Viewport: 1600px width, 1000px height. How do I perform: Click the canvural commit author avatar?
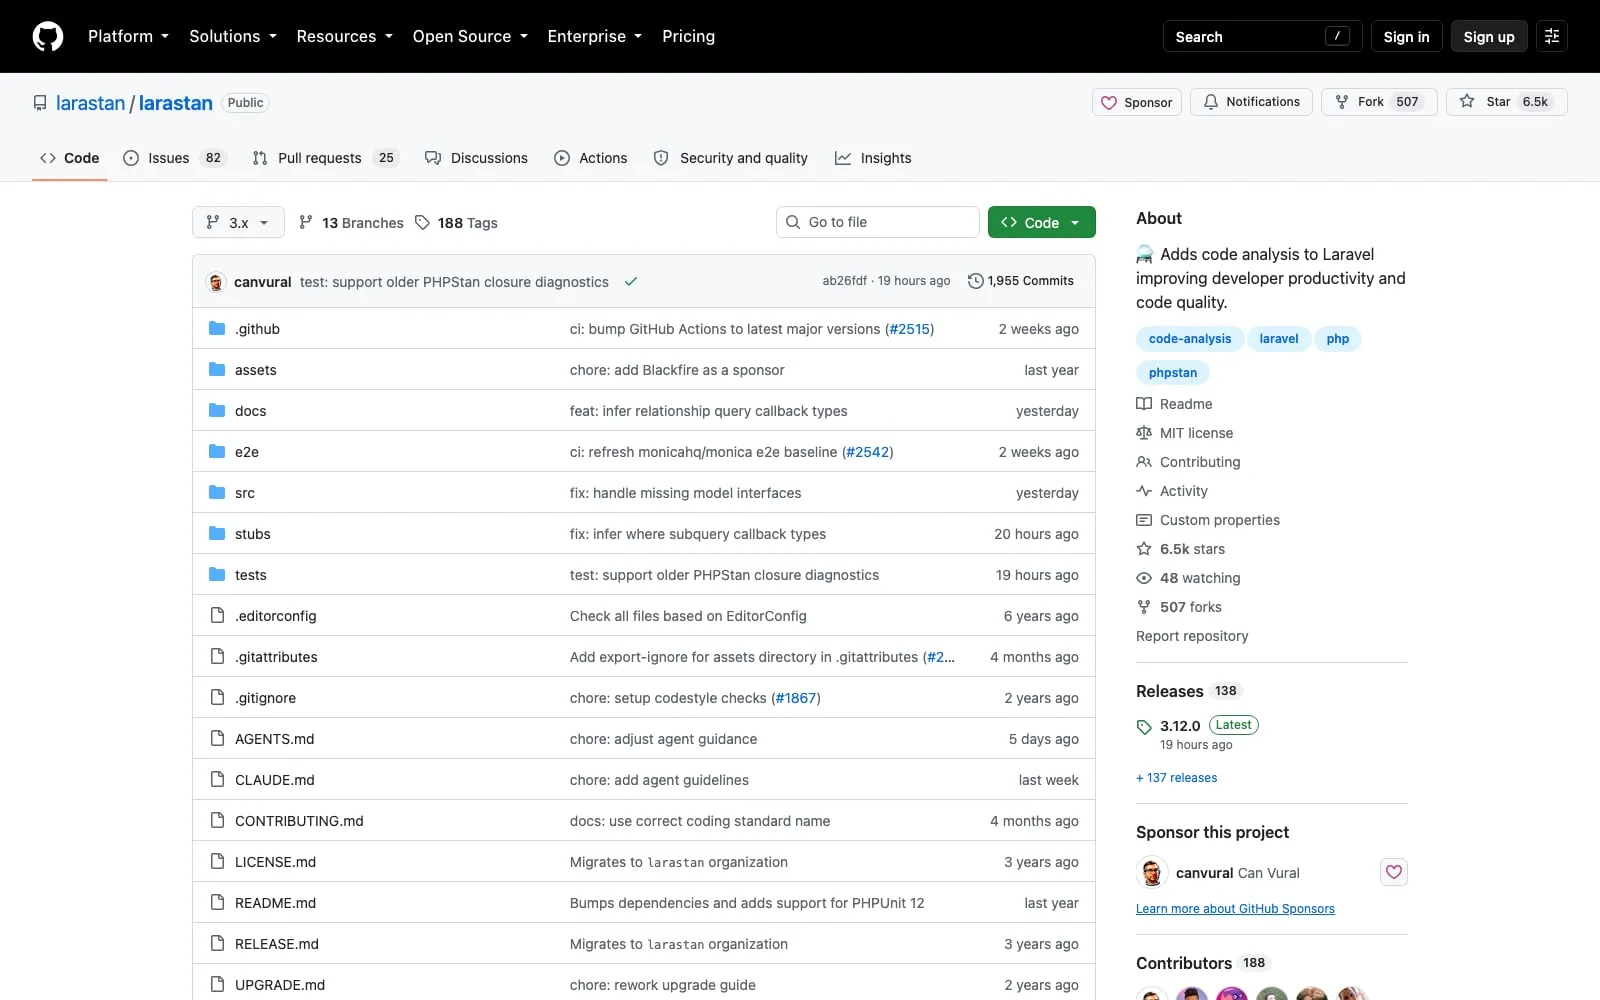tap(216, 282)
